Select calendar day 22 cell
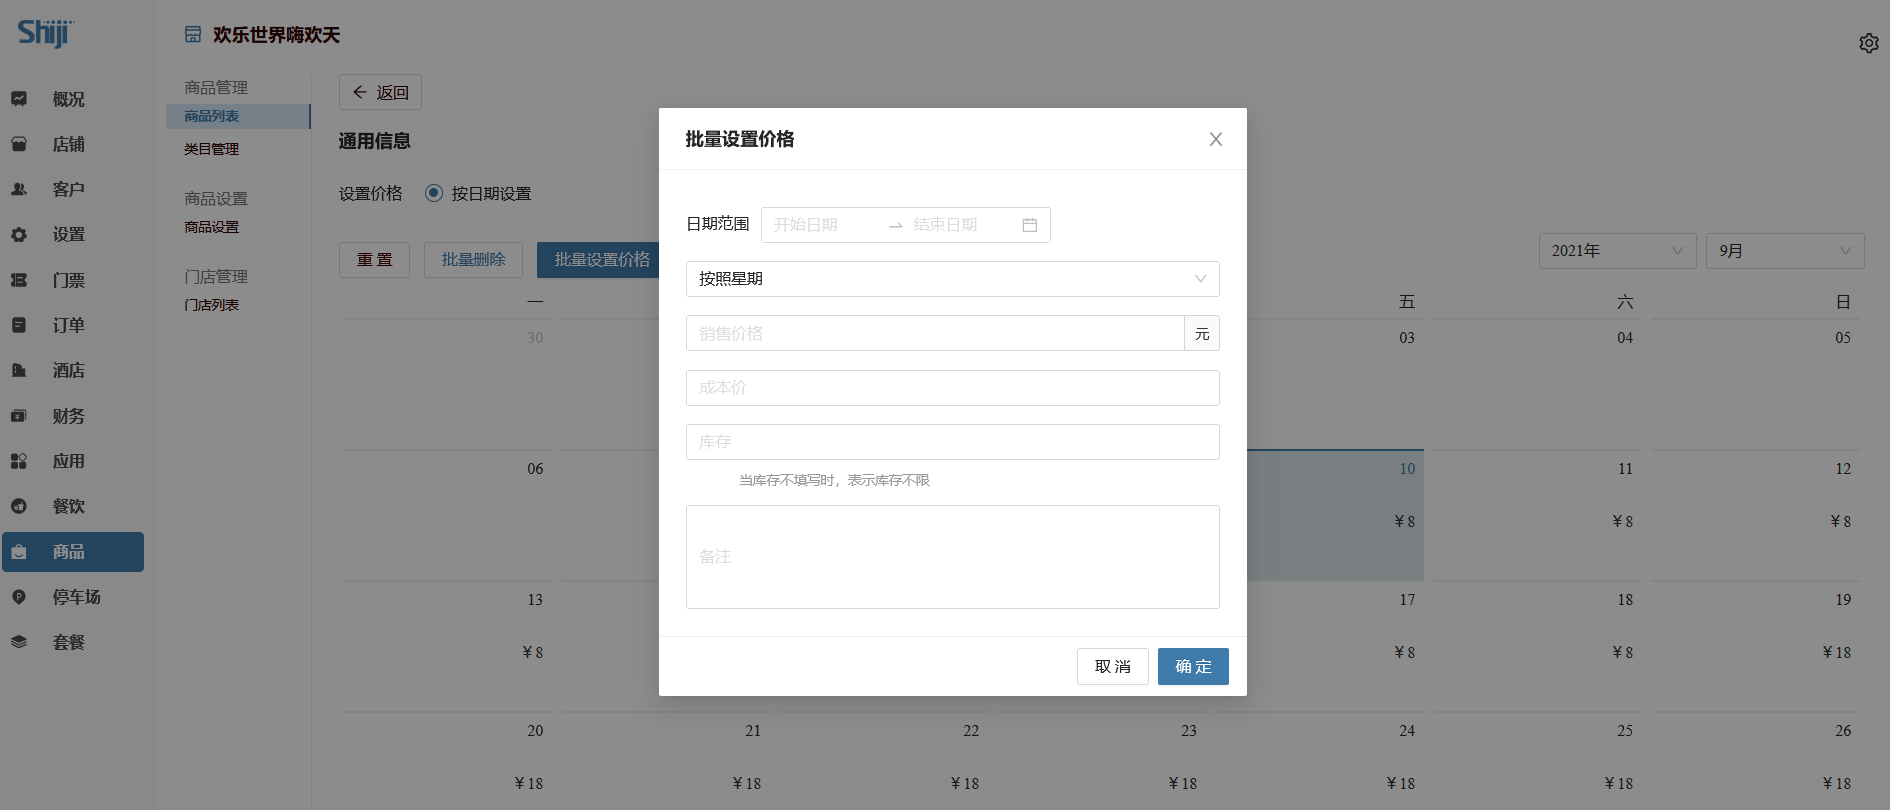This screenshot has height=810, width=1890. point(883,761)
